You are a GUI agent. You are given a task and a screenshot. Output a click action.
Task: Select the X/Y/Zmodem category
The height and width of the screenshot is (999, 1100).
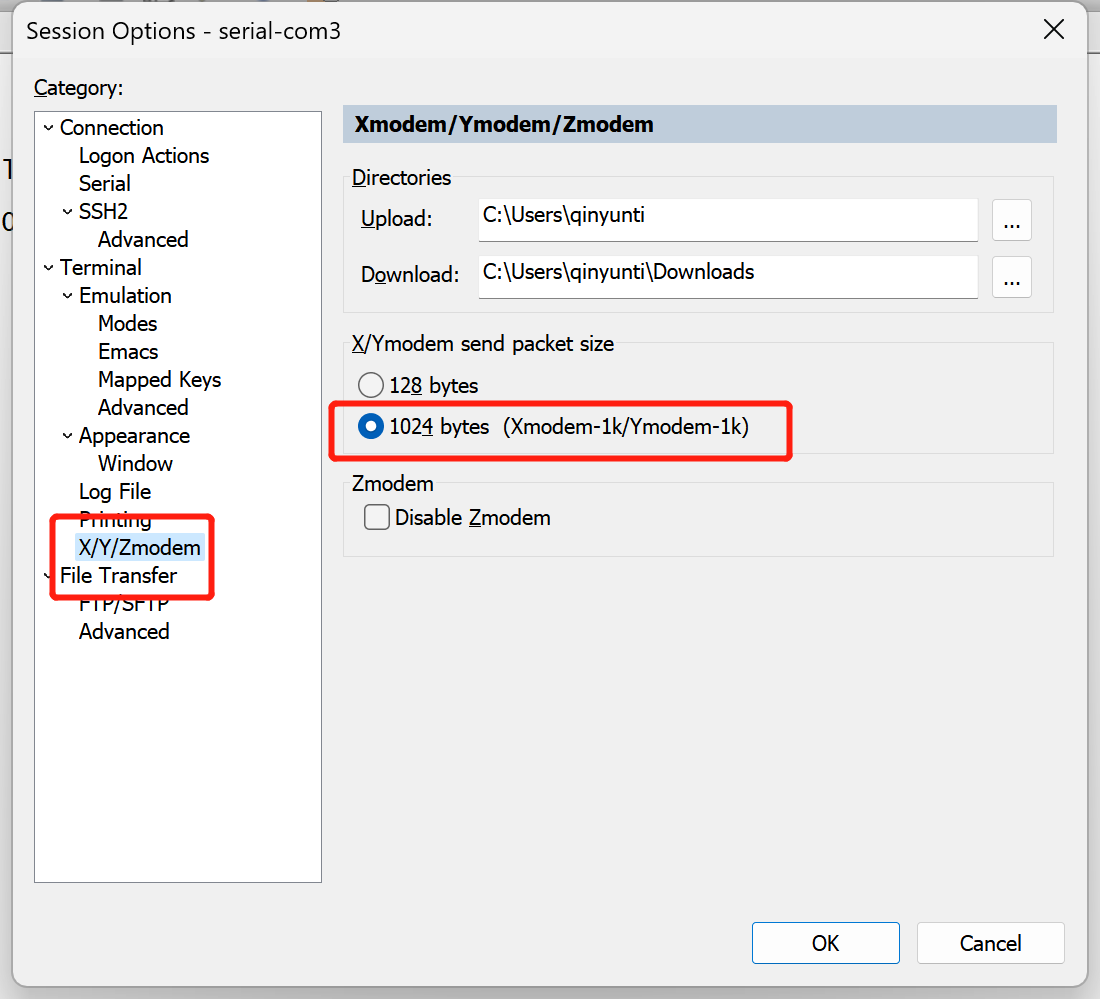pos(139,548)
